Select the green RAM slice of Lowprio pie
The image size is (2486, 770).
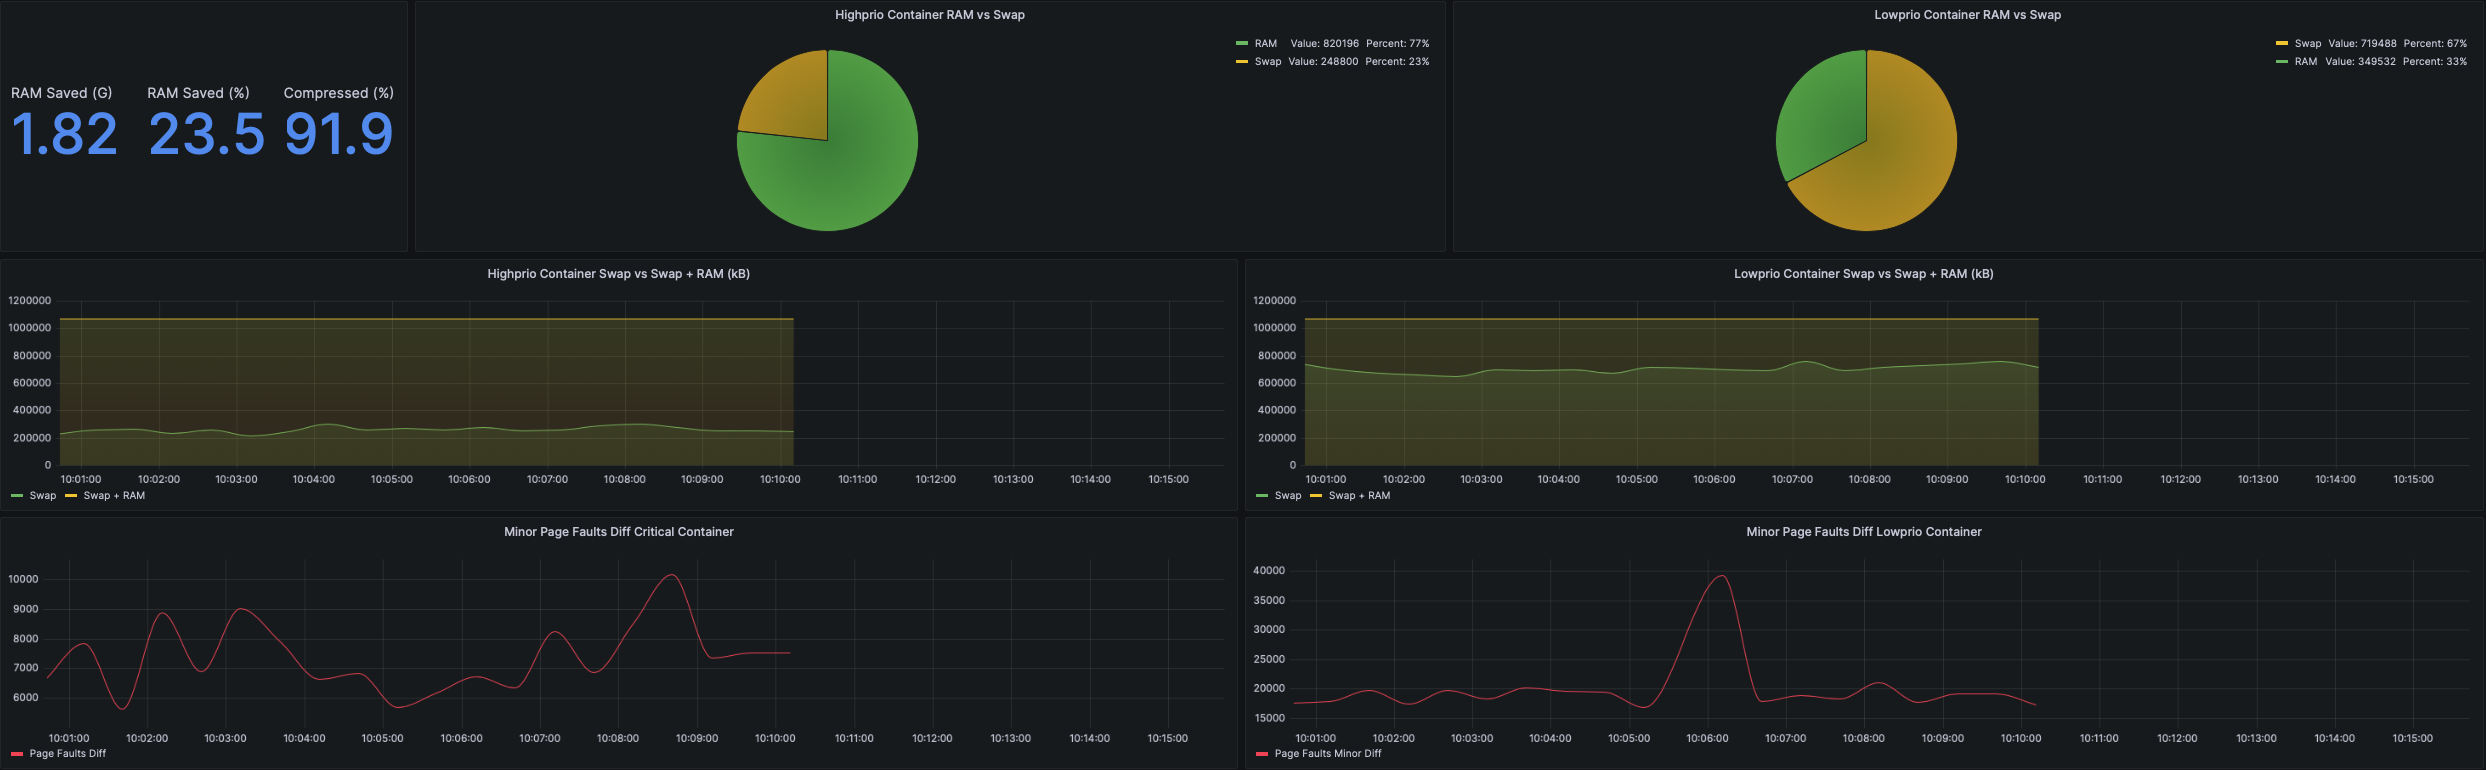(1822, 118)
